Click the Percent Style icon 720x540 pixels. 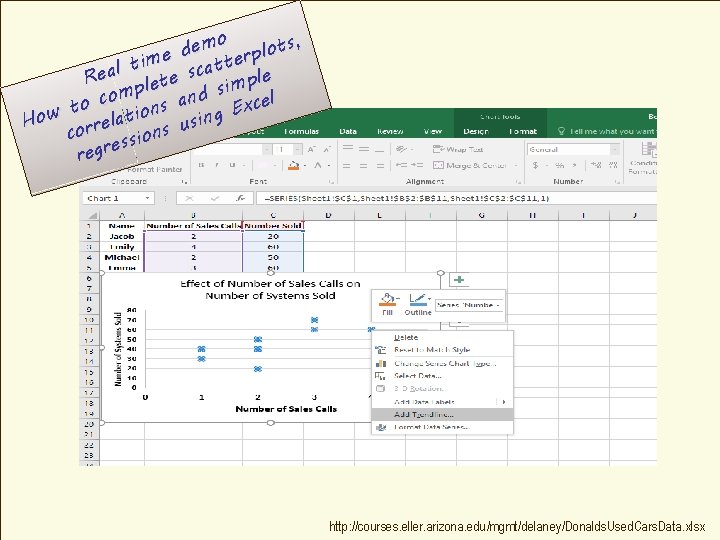click(559, 165)
